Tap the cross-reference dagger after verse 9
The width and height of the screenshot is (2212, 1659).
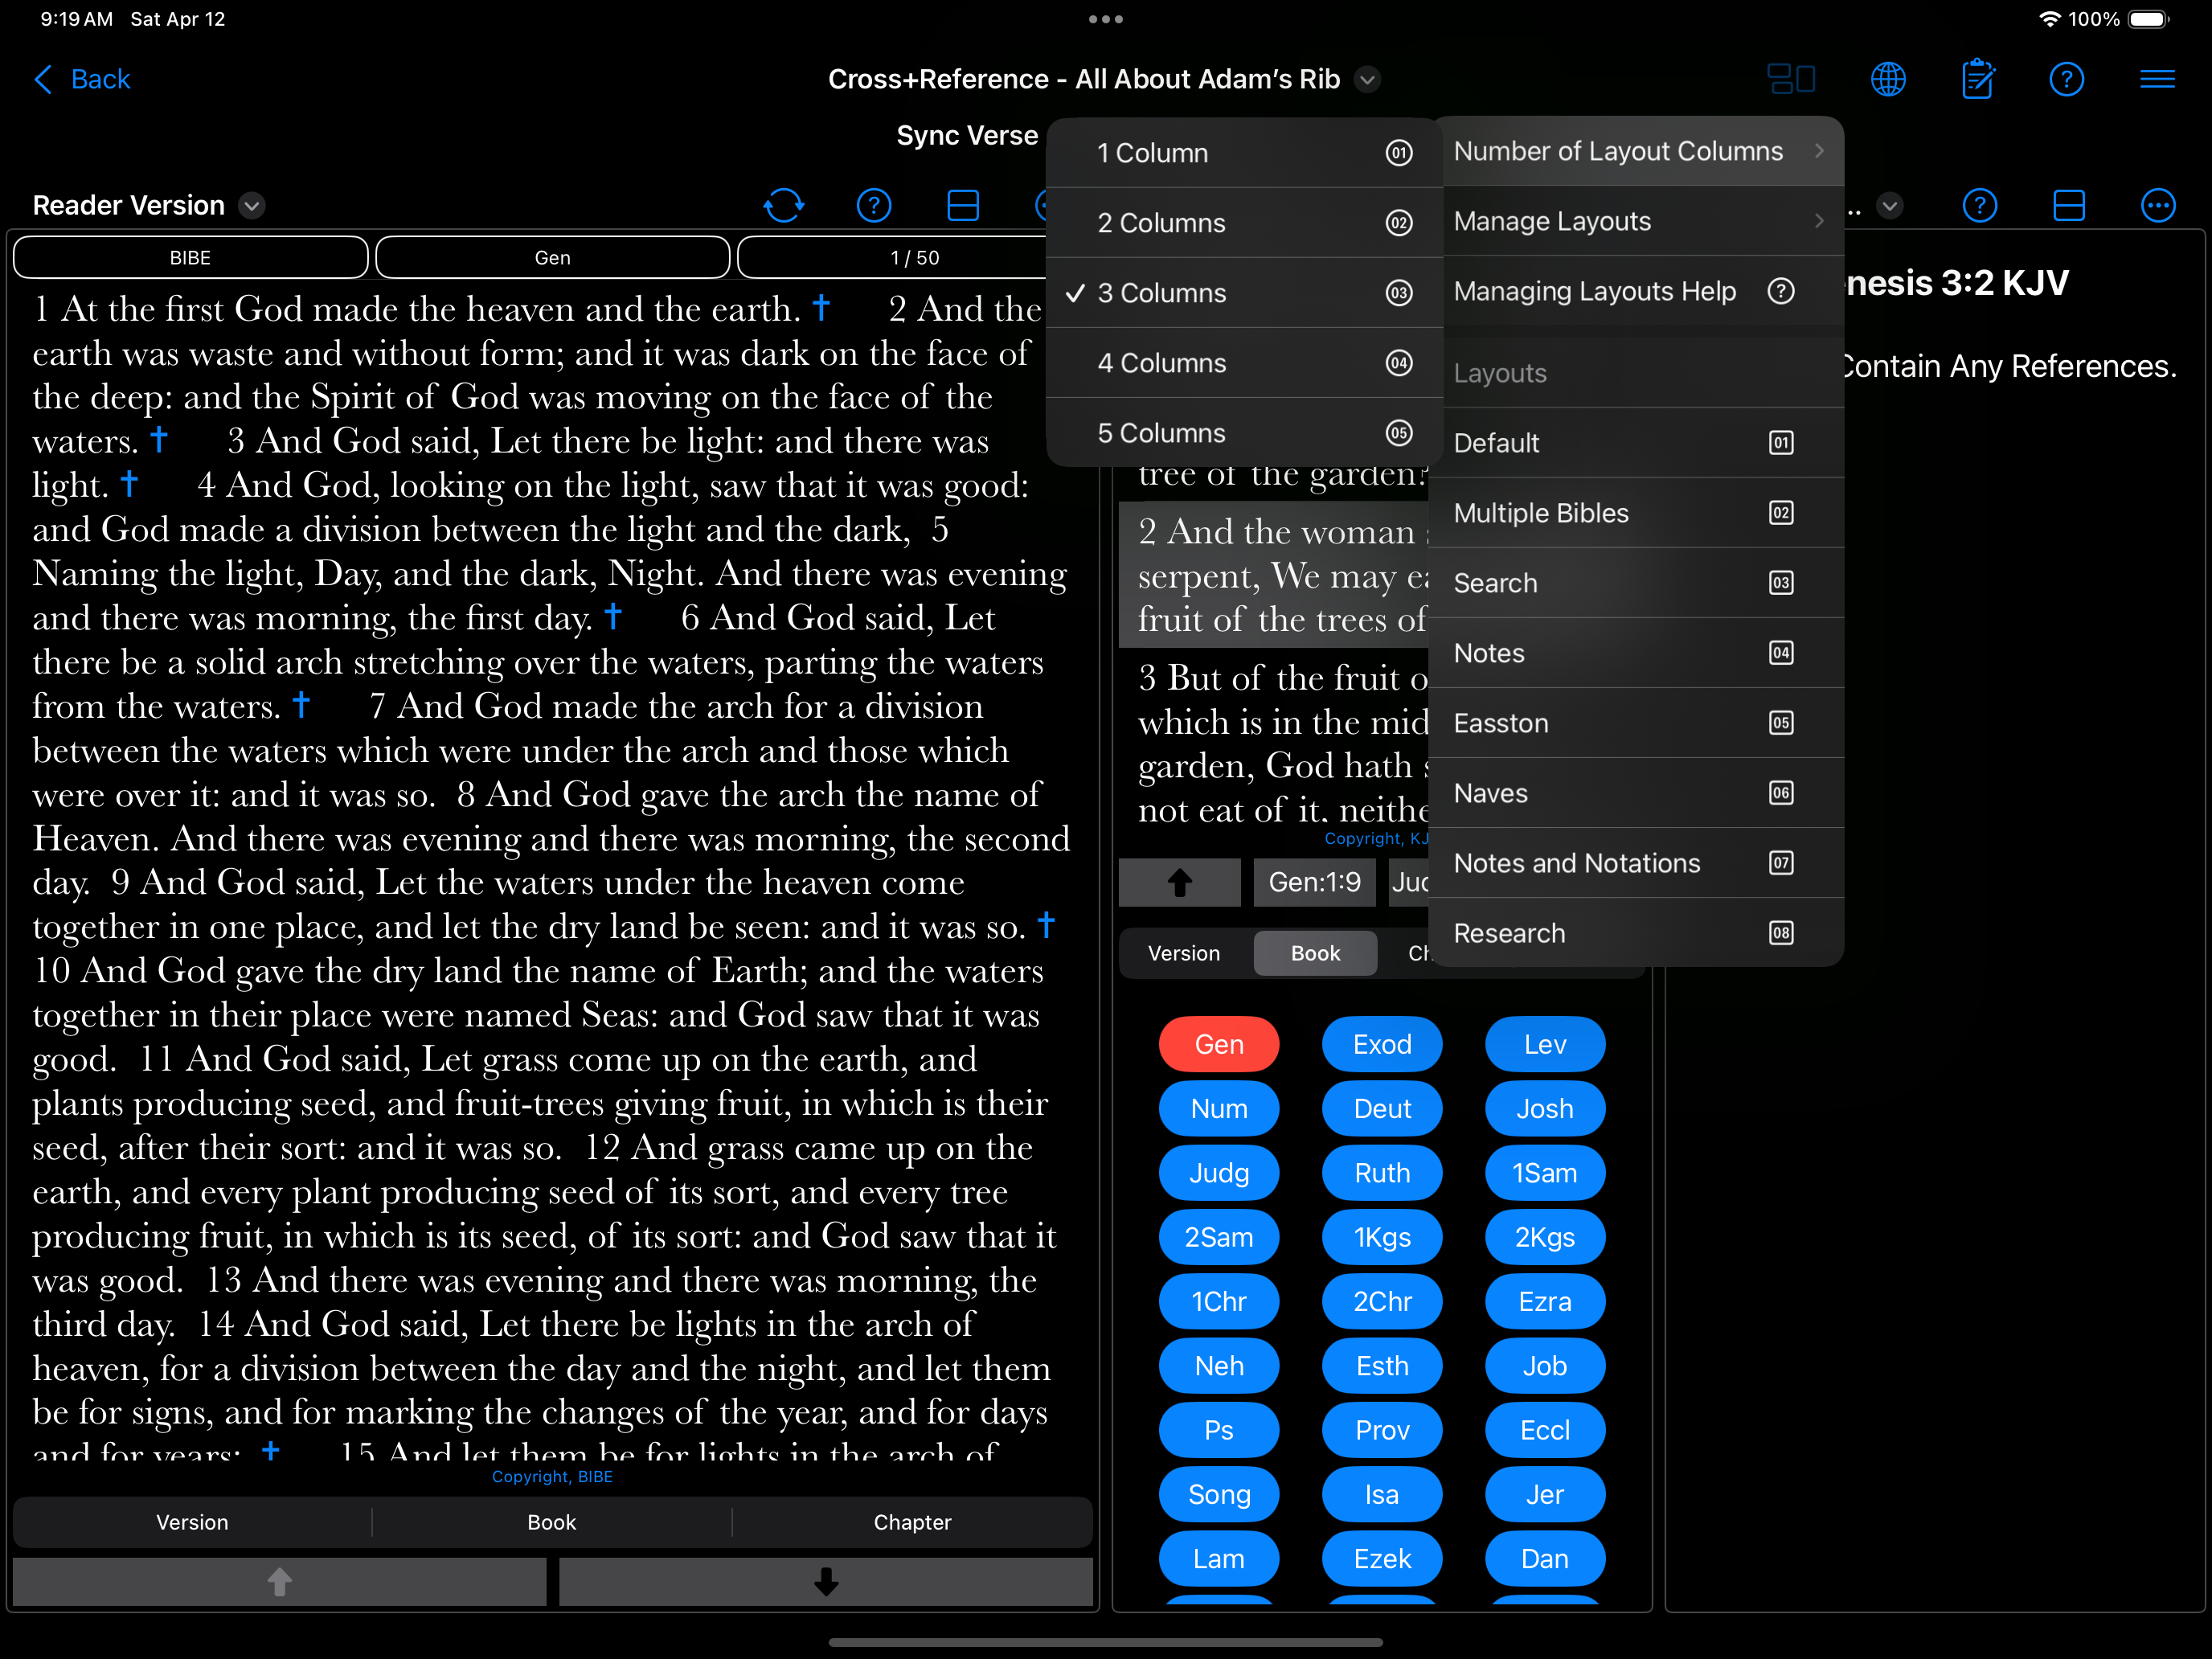point(1046,924)
